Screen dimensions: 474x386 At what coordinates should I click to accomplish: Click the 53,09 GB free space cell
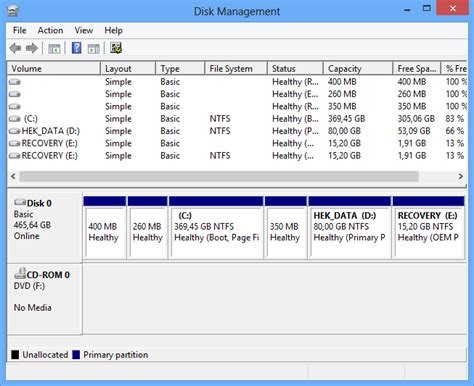coord(414,131)
